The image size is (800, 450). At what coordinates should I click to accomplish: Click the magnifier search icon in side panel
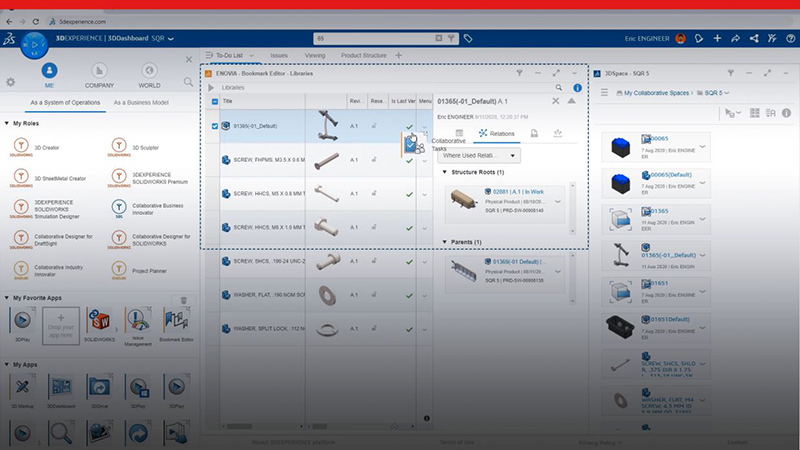click(188, 82)
